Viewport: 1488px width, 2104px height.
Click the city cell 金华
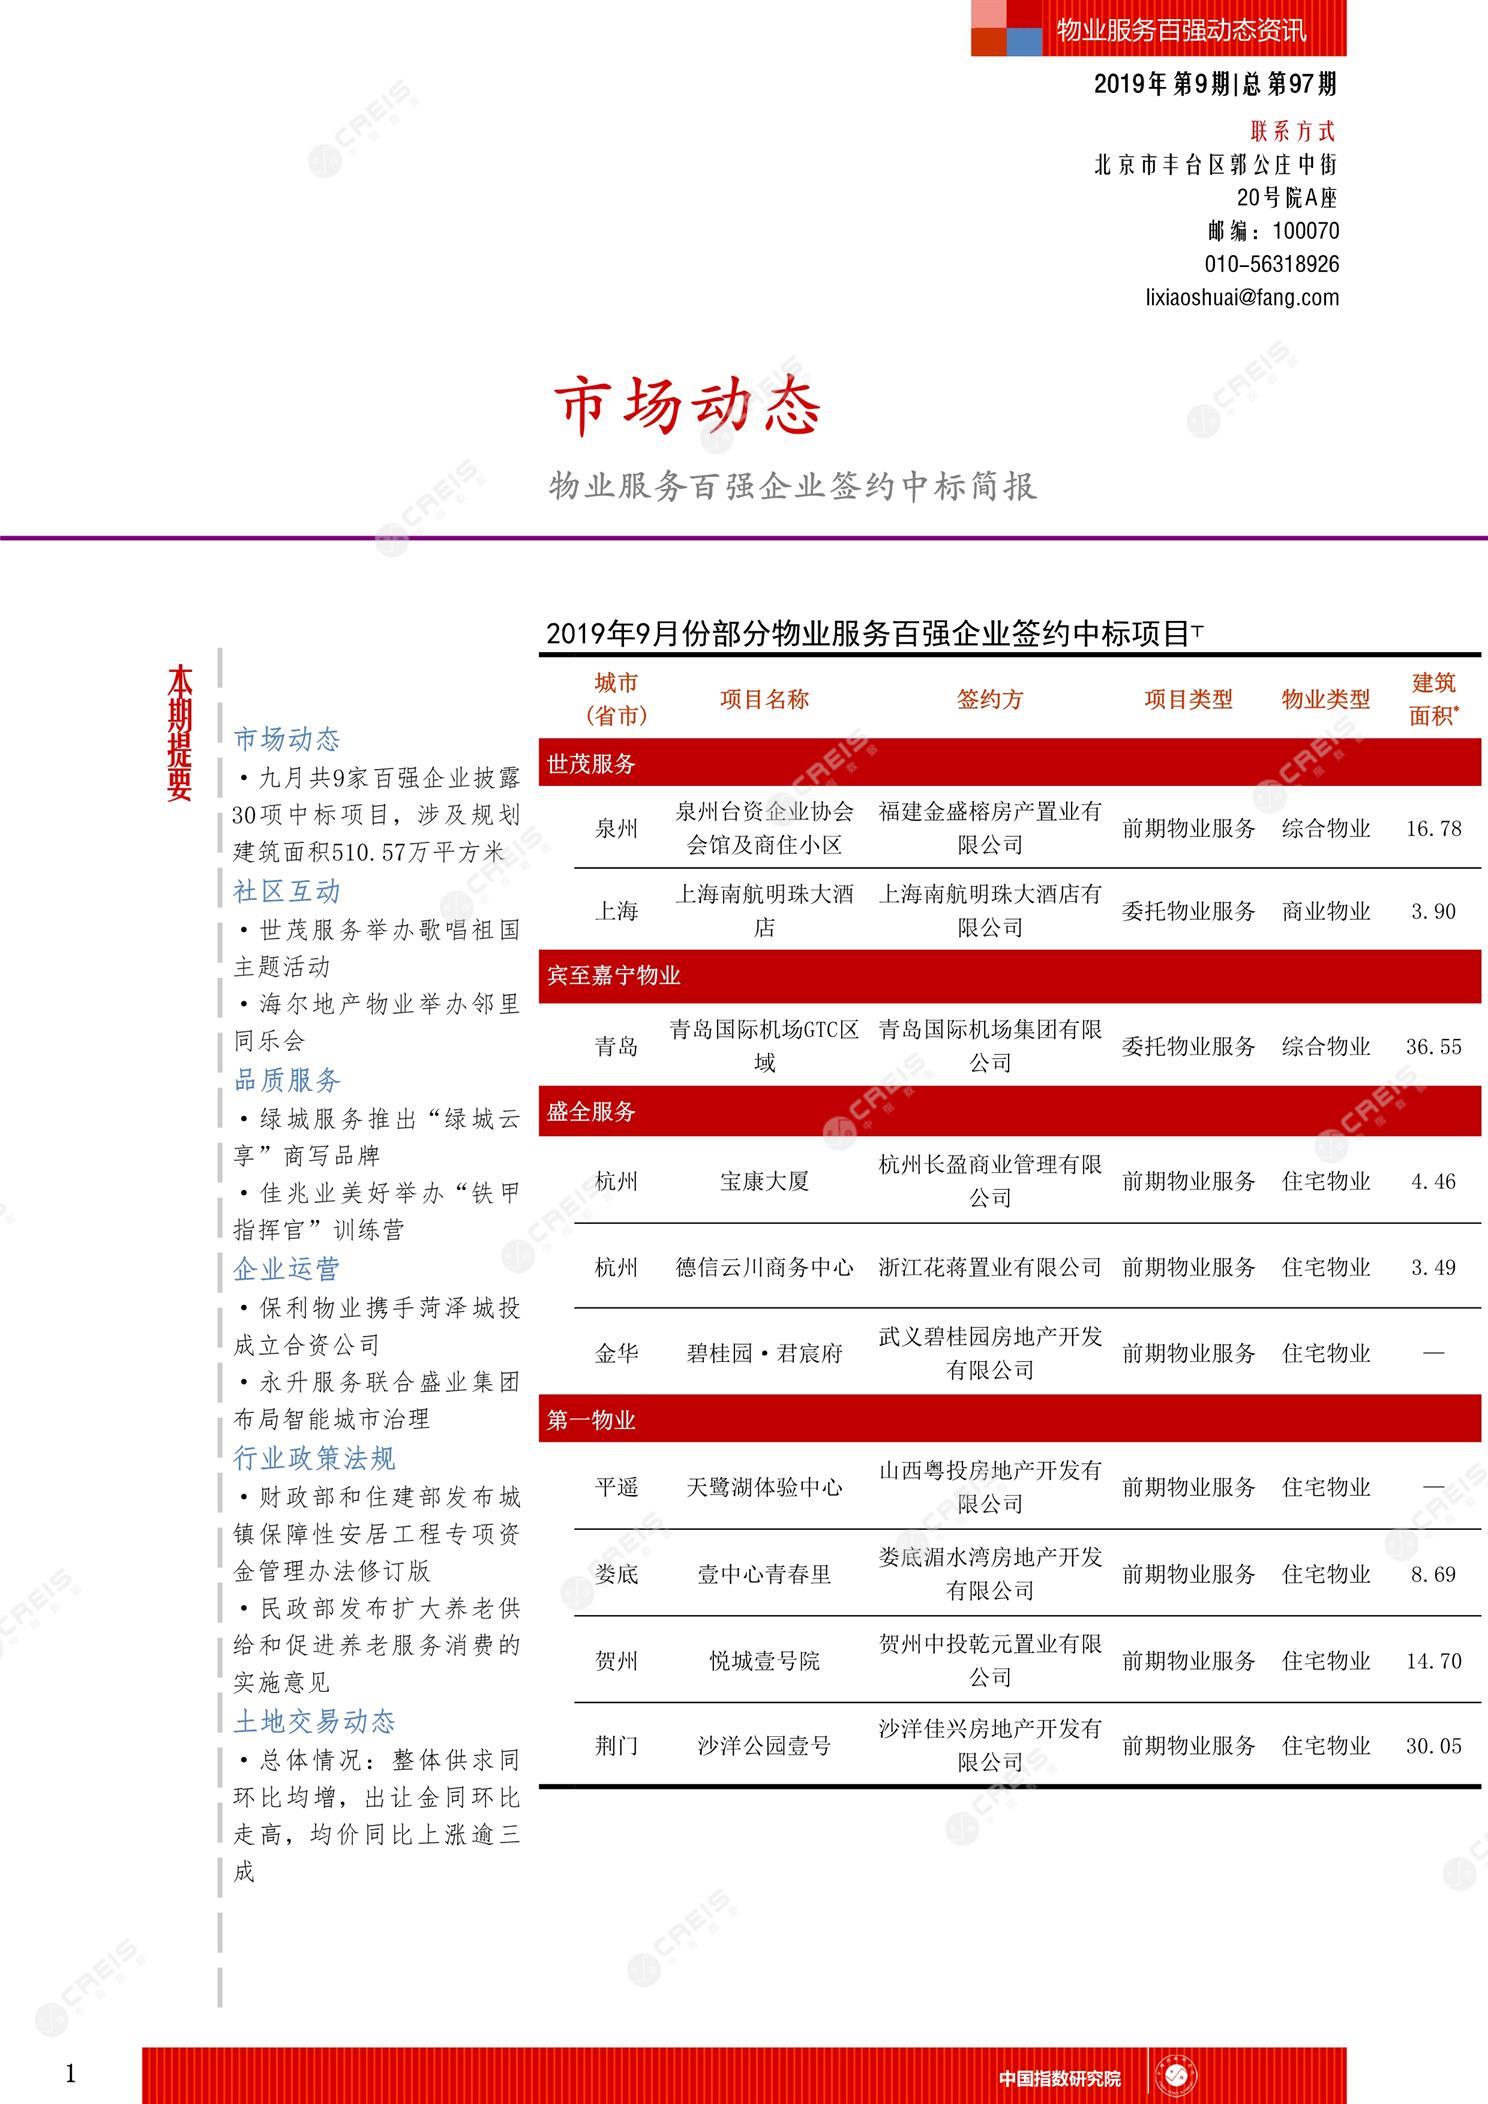point(616,1354)
